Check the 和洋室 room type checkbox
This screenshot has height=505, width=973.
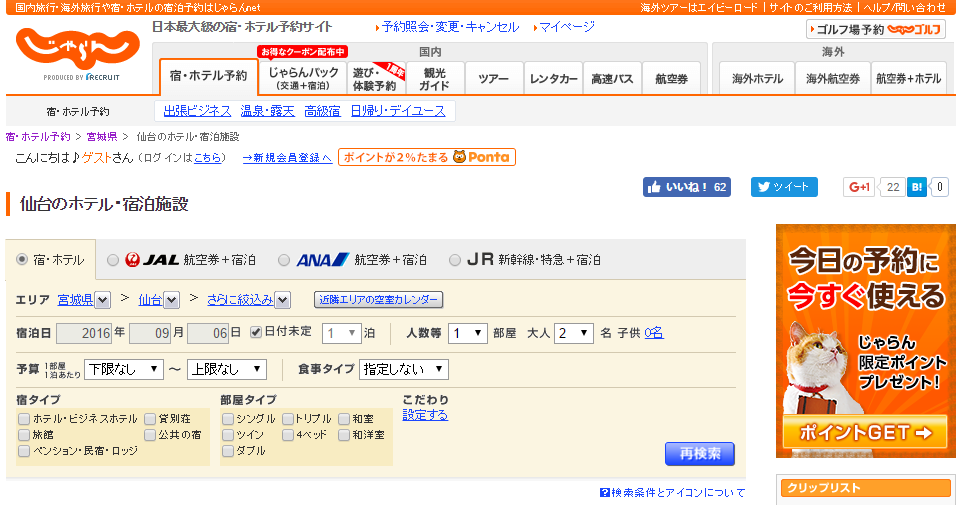click(x=344, y=435)
